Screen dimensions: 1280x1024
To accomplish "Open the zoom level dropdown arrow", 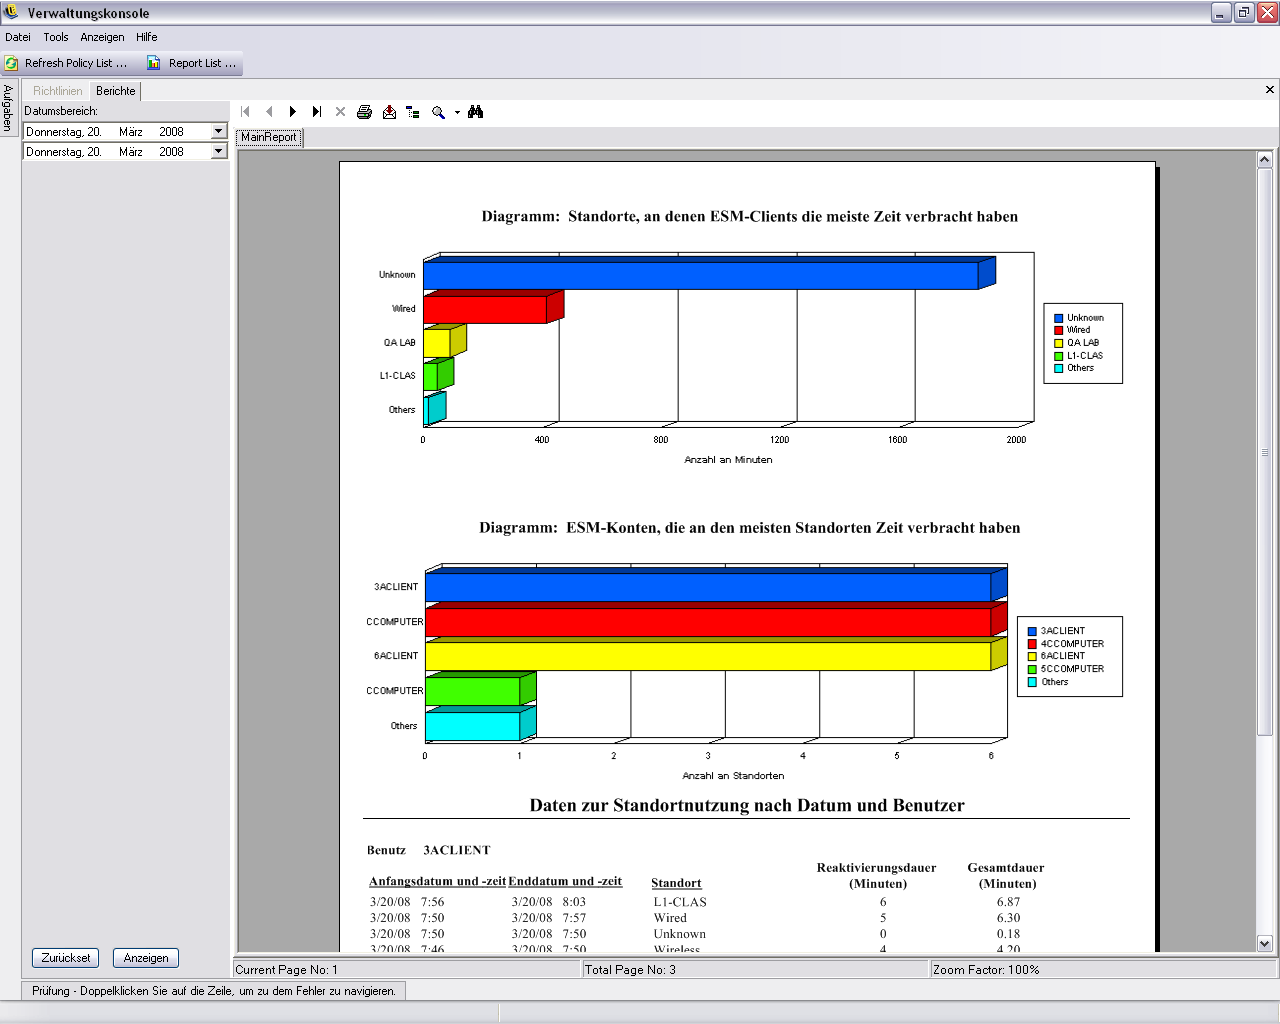I will pyautogui.click(x=457, y=112).
